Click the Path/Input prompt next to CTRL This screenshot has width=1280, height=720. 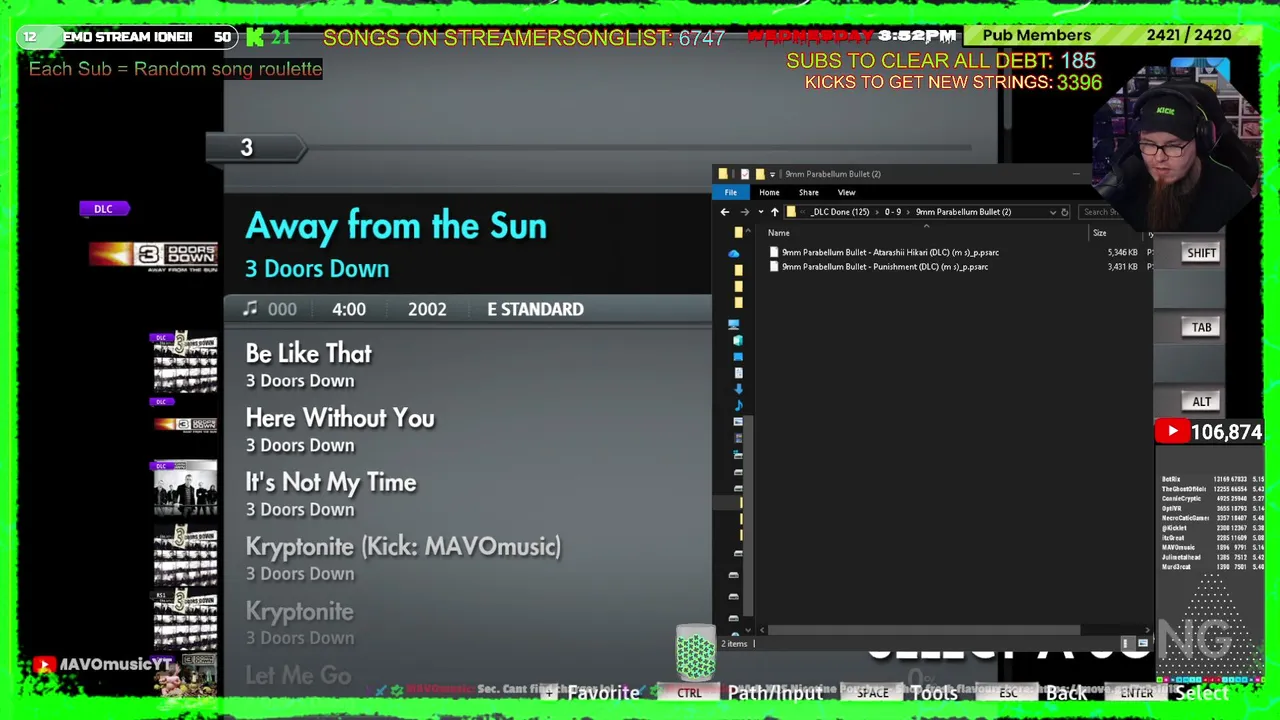[775, 692]
